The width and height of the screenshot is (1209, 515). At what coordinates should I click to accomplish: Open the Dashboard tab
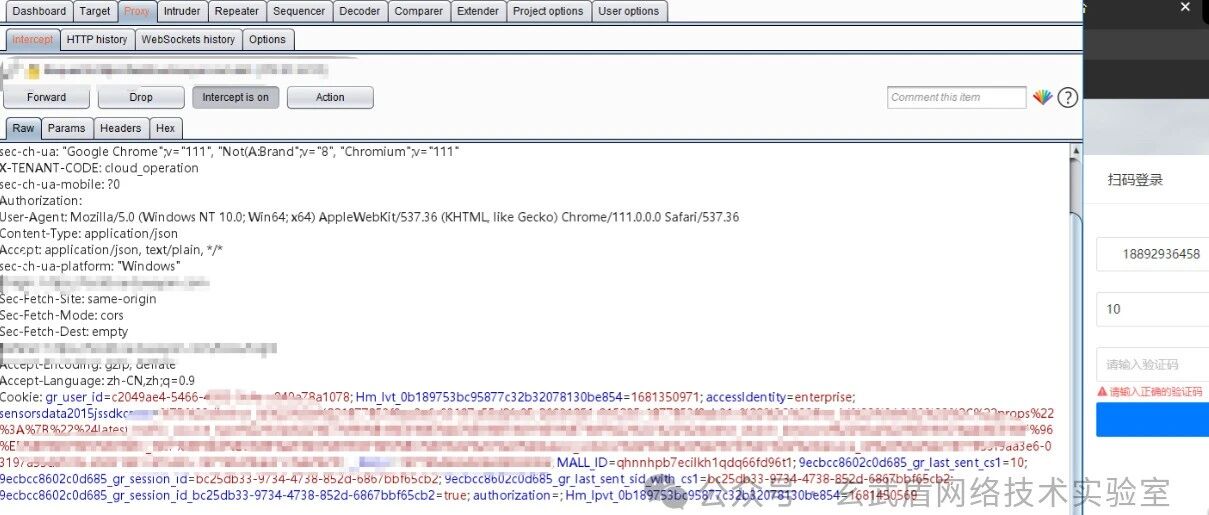39,11
